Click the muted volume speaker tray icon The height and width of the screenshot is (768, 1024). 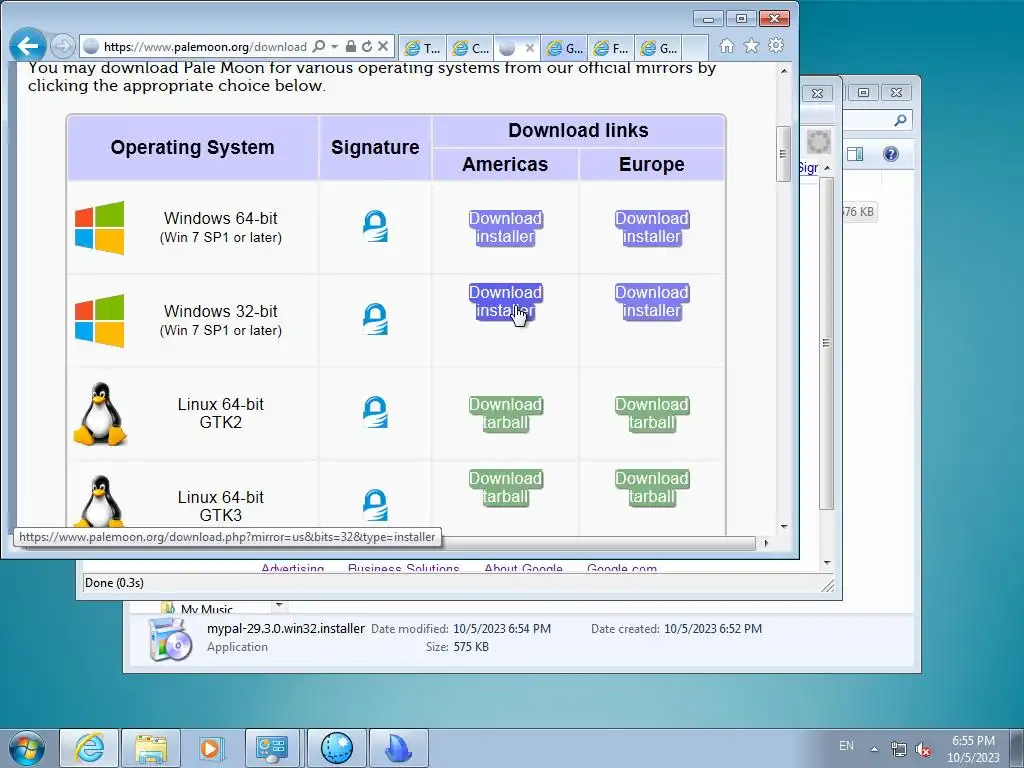coord(923,750)
